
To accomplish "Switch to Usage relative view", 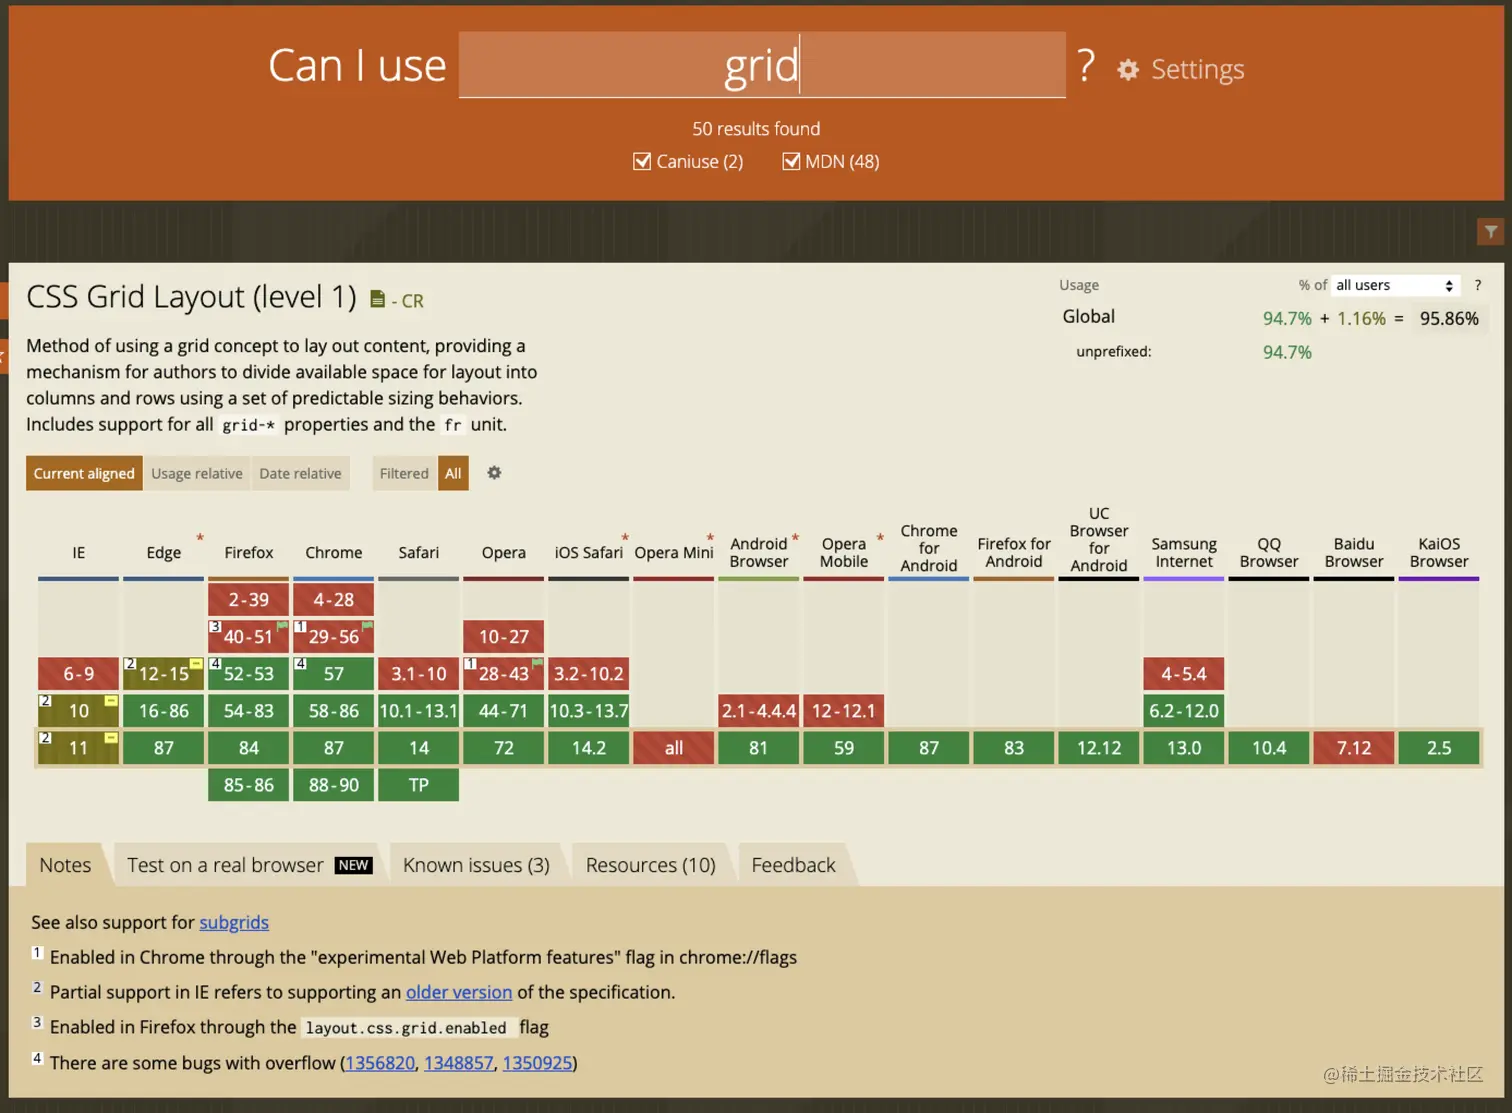I will pyautogui.click(x=197, y=473).
